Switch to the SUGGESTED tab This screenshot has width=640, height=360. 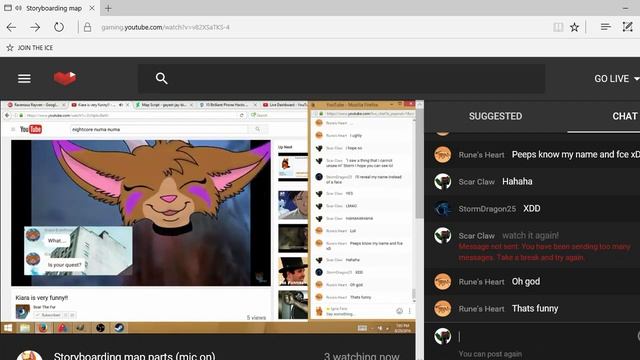(495, 116)
